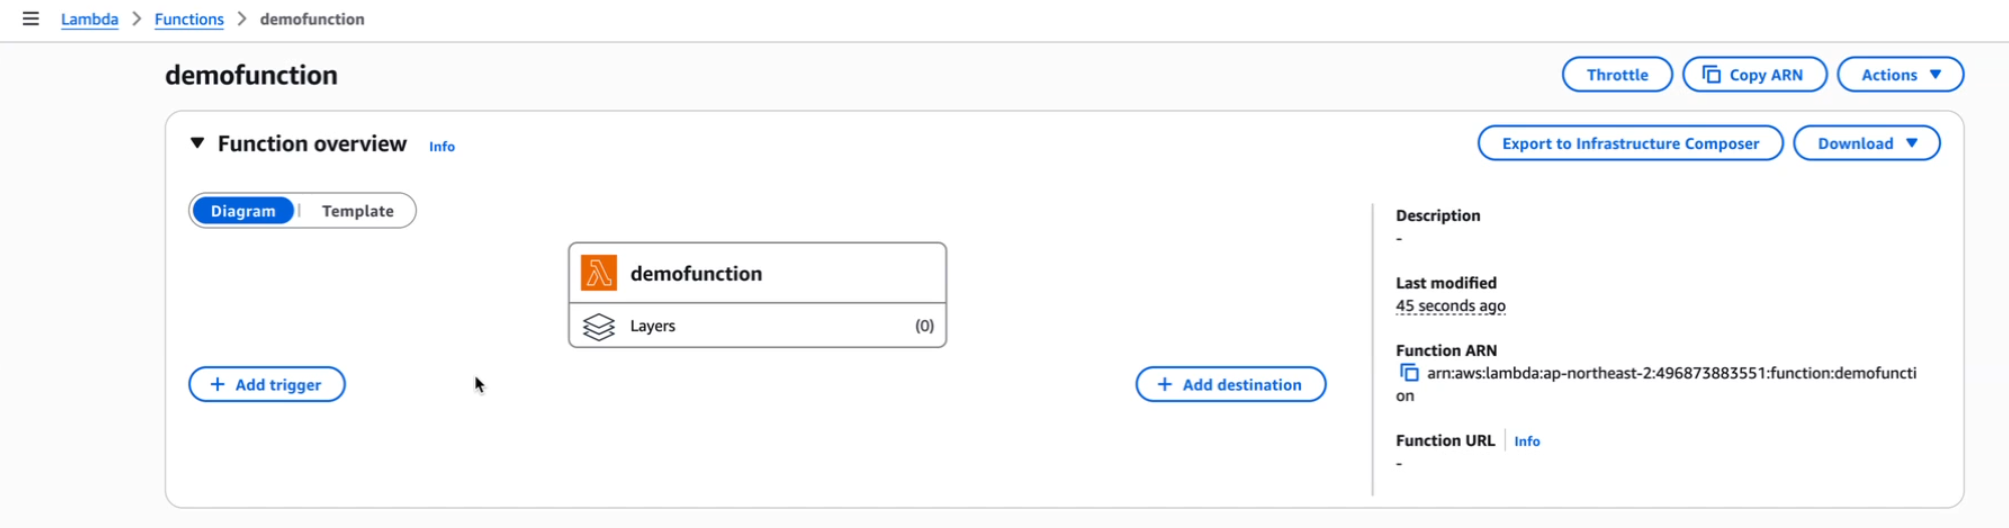This screenshot has height=528, width=2009.
Task: Collapse the Function overview section
Action: pyautogui.click(x=197, y=144)
